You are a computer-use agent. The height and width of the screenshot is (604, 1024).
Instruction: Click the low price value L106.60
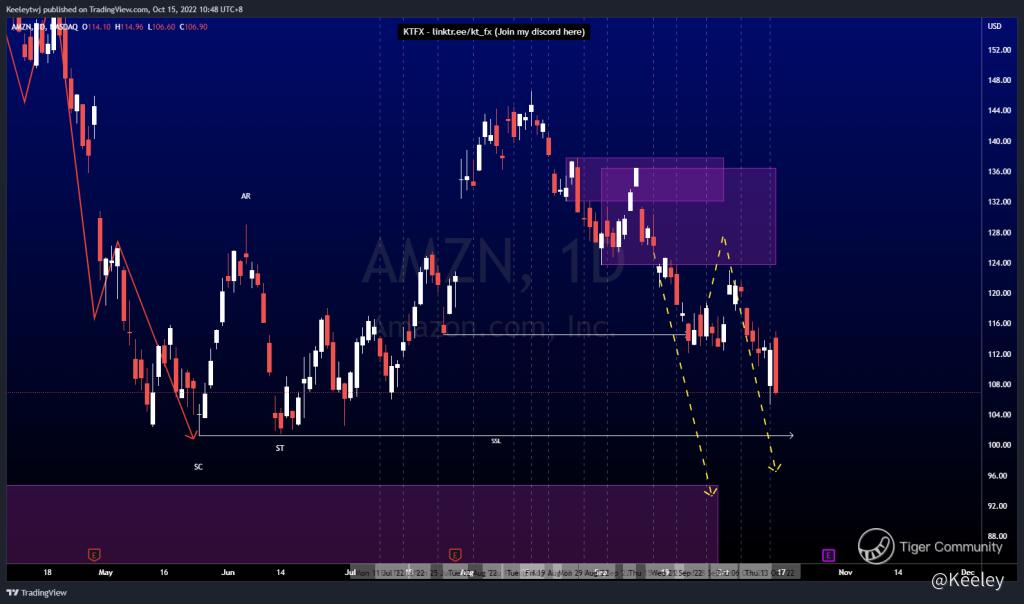pos(161,27)
